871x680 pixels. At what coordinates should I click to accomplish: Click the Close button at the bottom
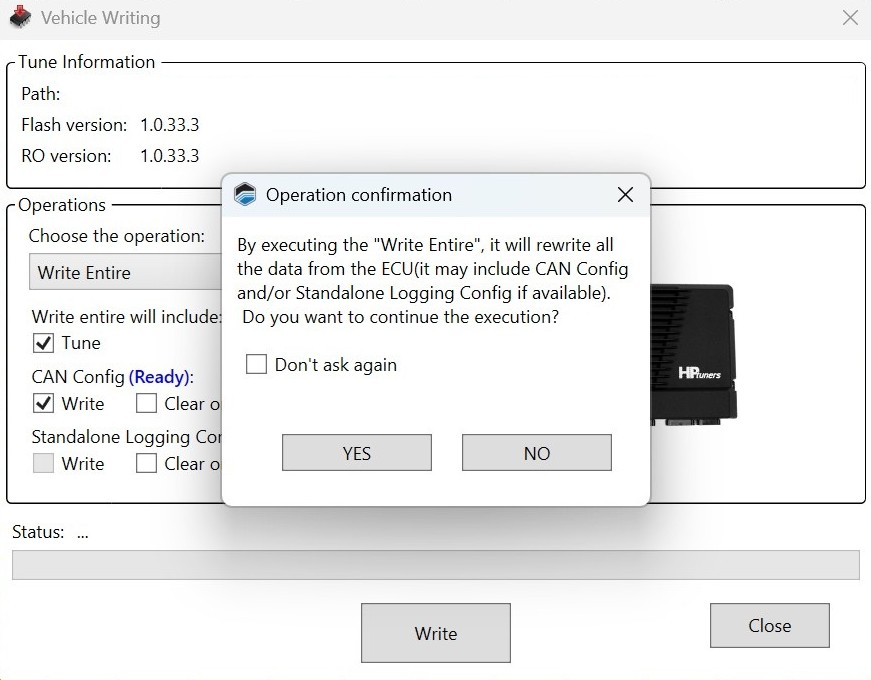(769, 626)
